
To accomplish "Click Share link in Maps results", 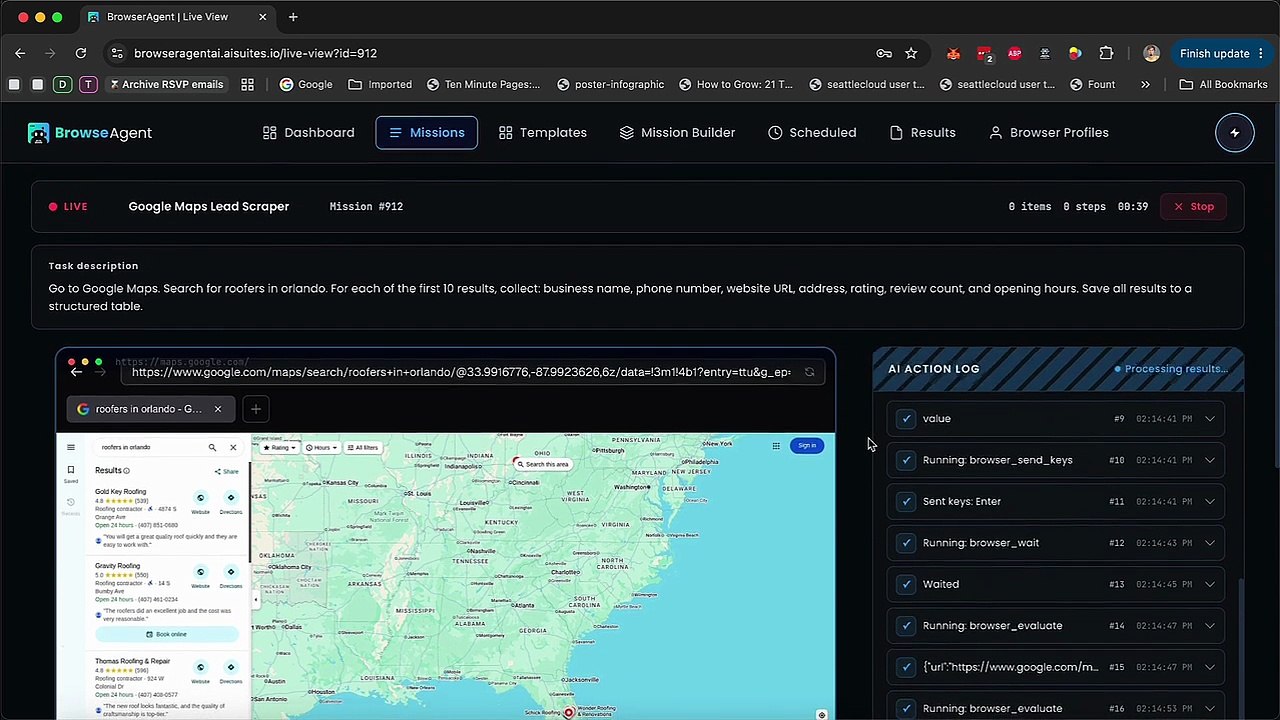I will point(226,471).
